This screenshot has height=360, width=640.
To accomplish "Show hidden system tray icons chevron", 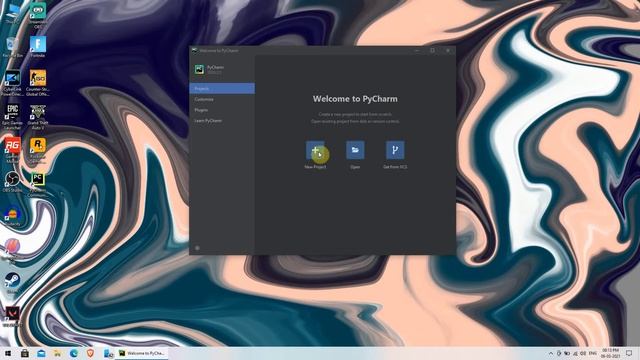I will point(551,353).
